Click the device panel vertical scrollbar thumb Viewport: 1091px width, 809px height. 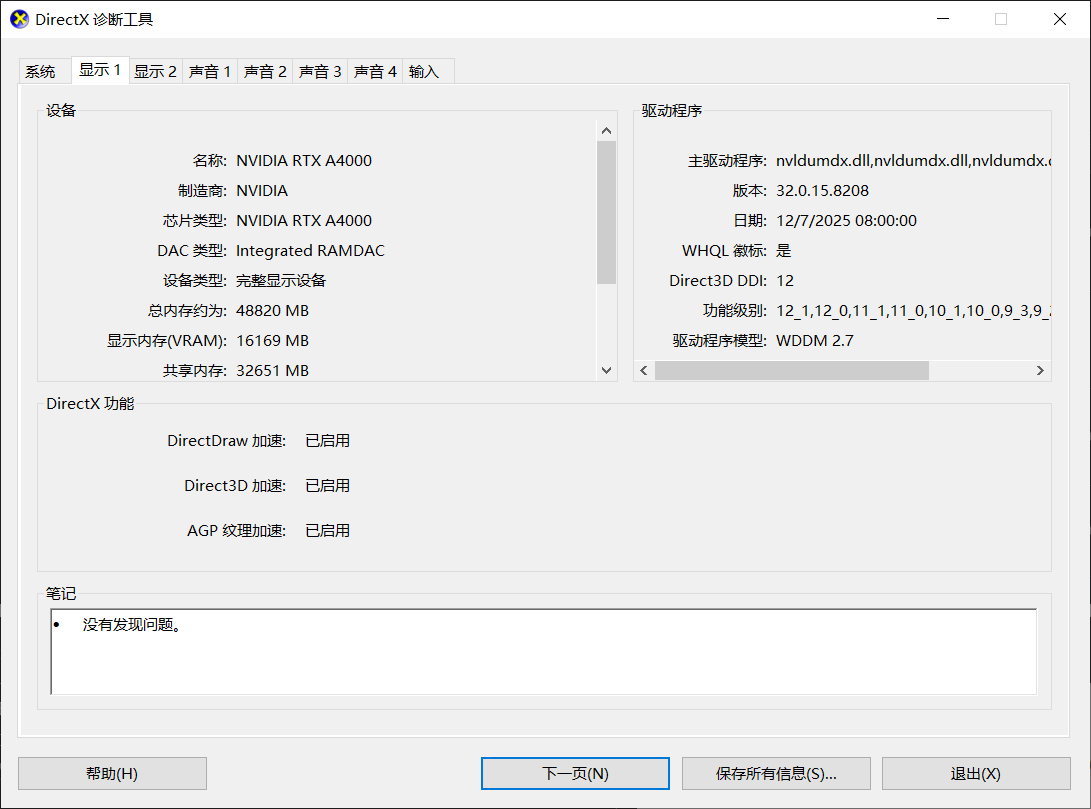[606, 212]
